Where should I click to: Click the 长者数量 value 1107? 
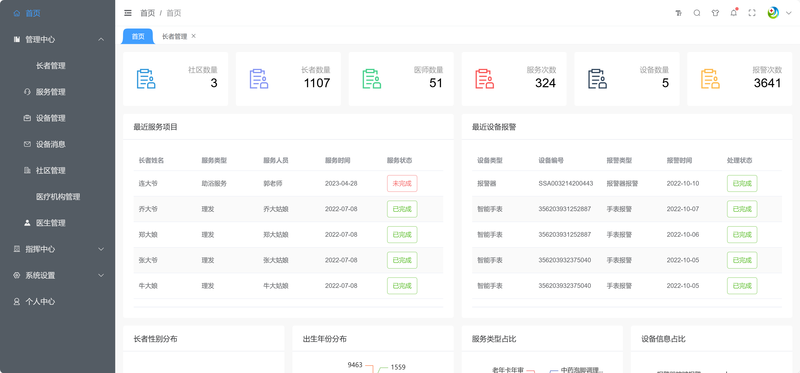click(317, 83)
